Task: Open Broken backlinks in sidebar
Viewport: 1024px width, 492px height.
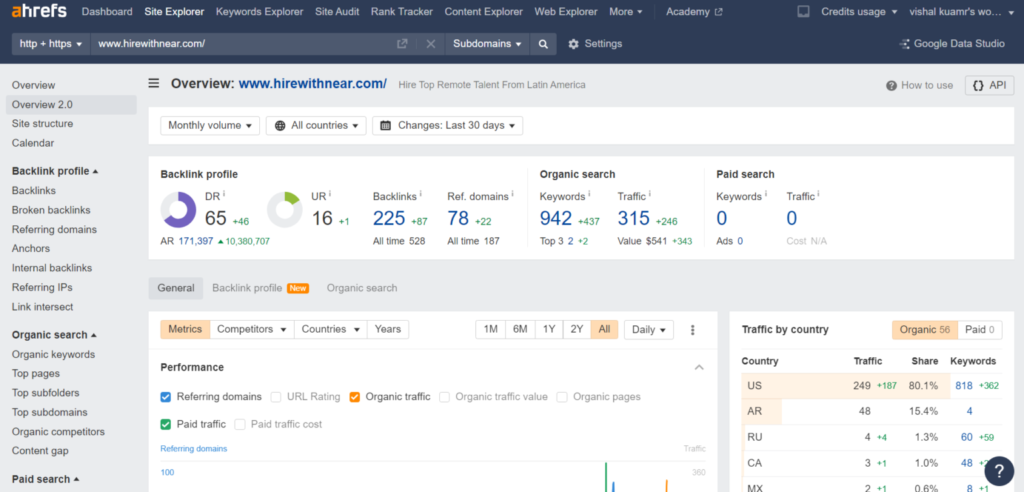Action: pyautogui.click(x=51, y=210)
